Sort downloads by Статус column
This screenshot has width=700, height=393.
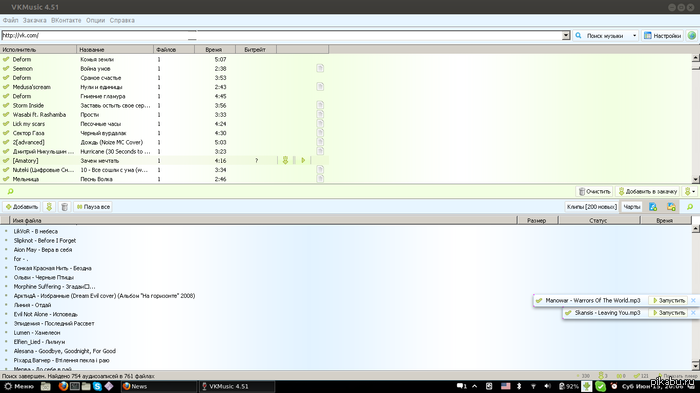pyautogui.click(x=599, y=220)
